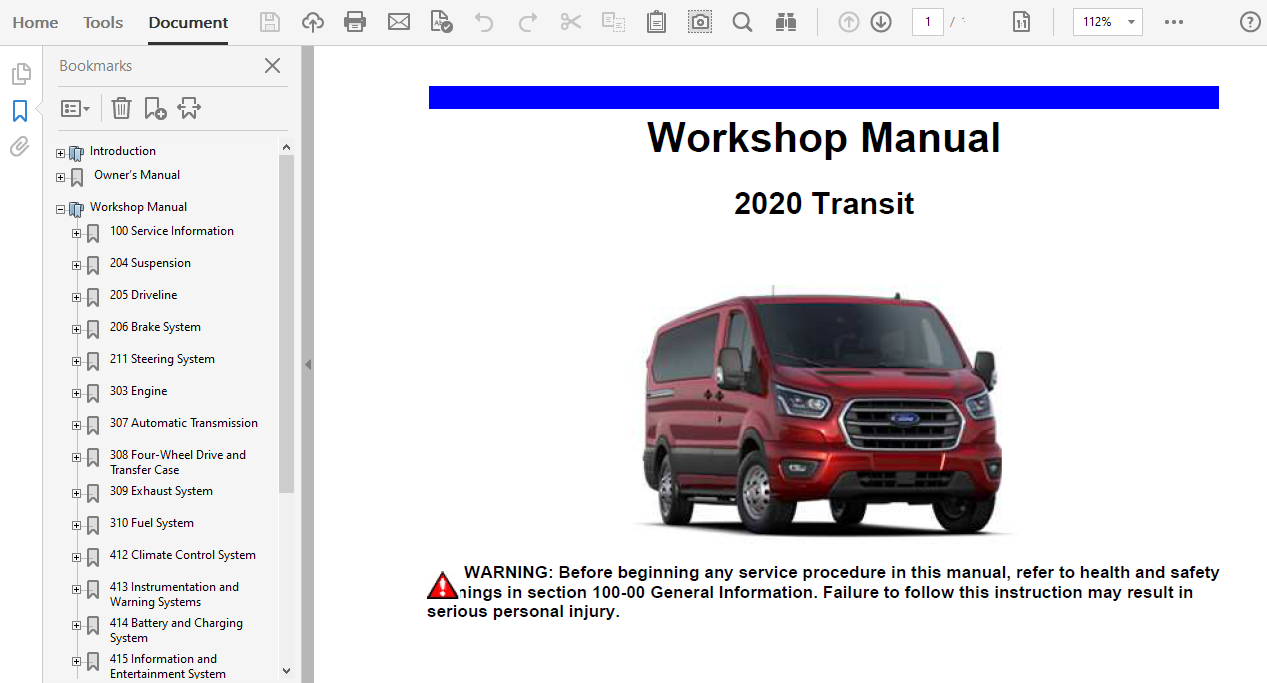Select the Take a Snapshot tool
1267x683 pixels.
click(700, 22)
